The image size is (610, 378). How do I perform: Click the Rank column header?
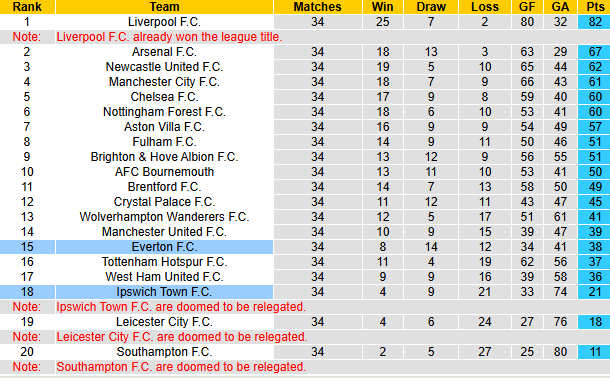27,7
